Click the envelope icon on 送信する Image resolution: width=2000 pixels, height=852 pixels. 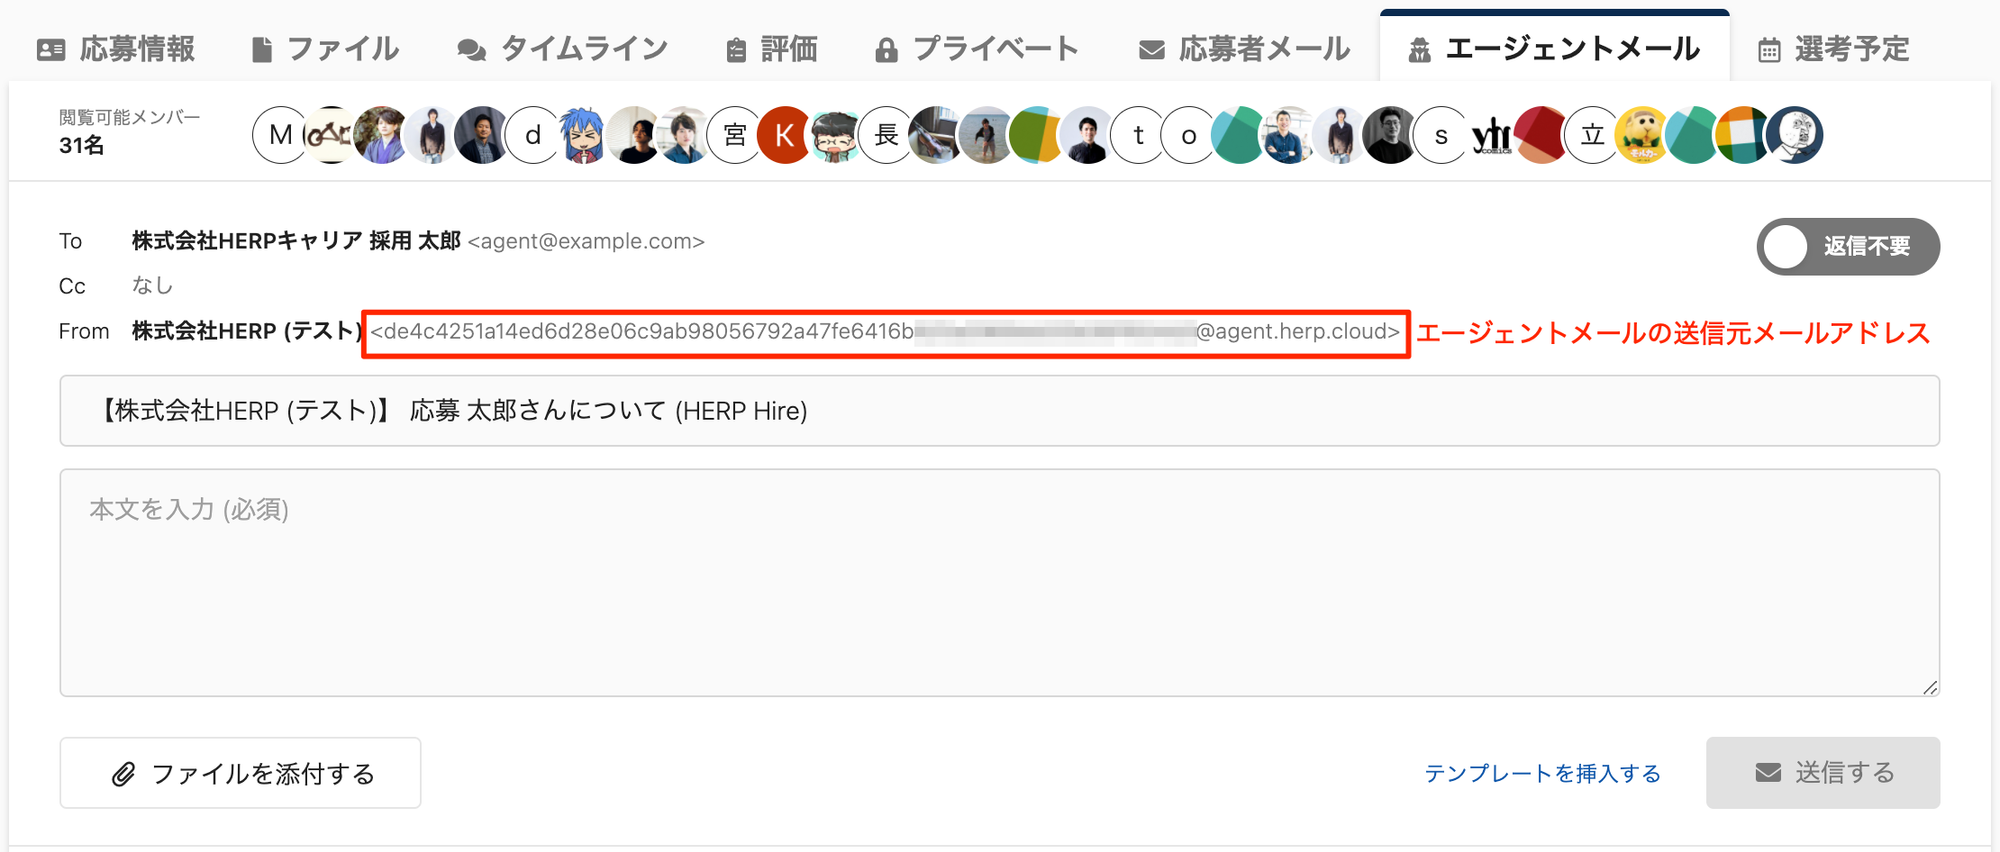[1768, 773]
